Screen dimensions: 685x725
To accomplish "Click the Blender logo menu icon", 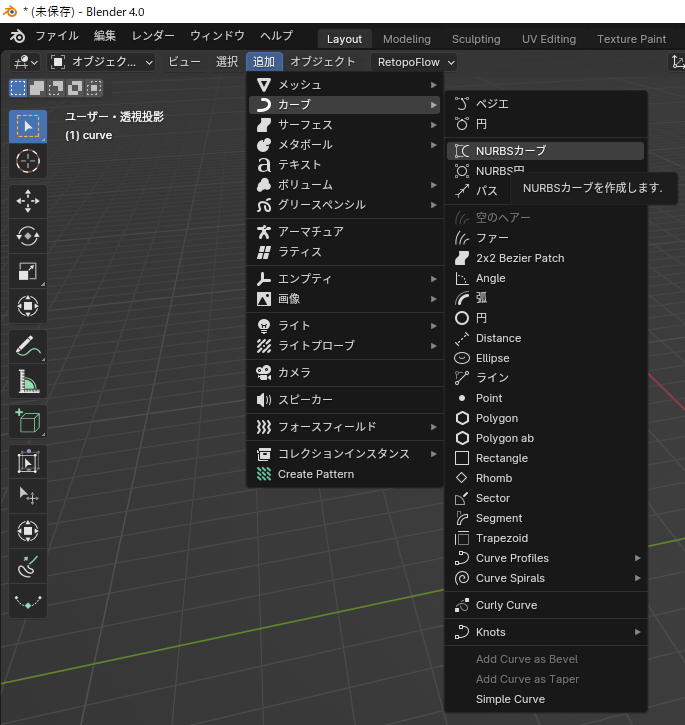I will pos(18,36).
